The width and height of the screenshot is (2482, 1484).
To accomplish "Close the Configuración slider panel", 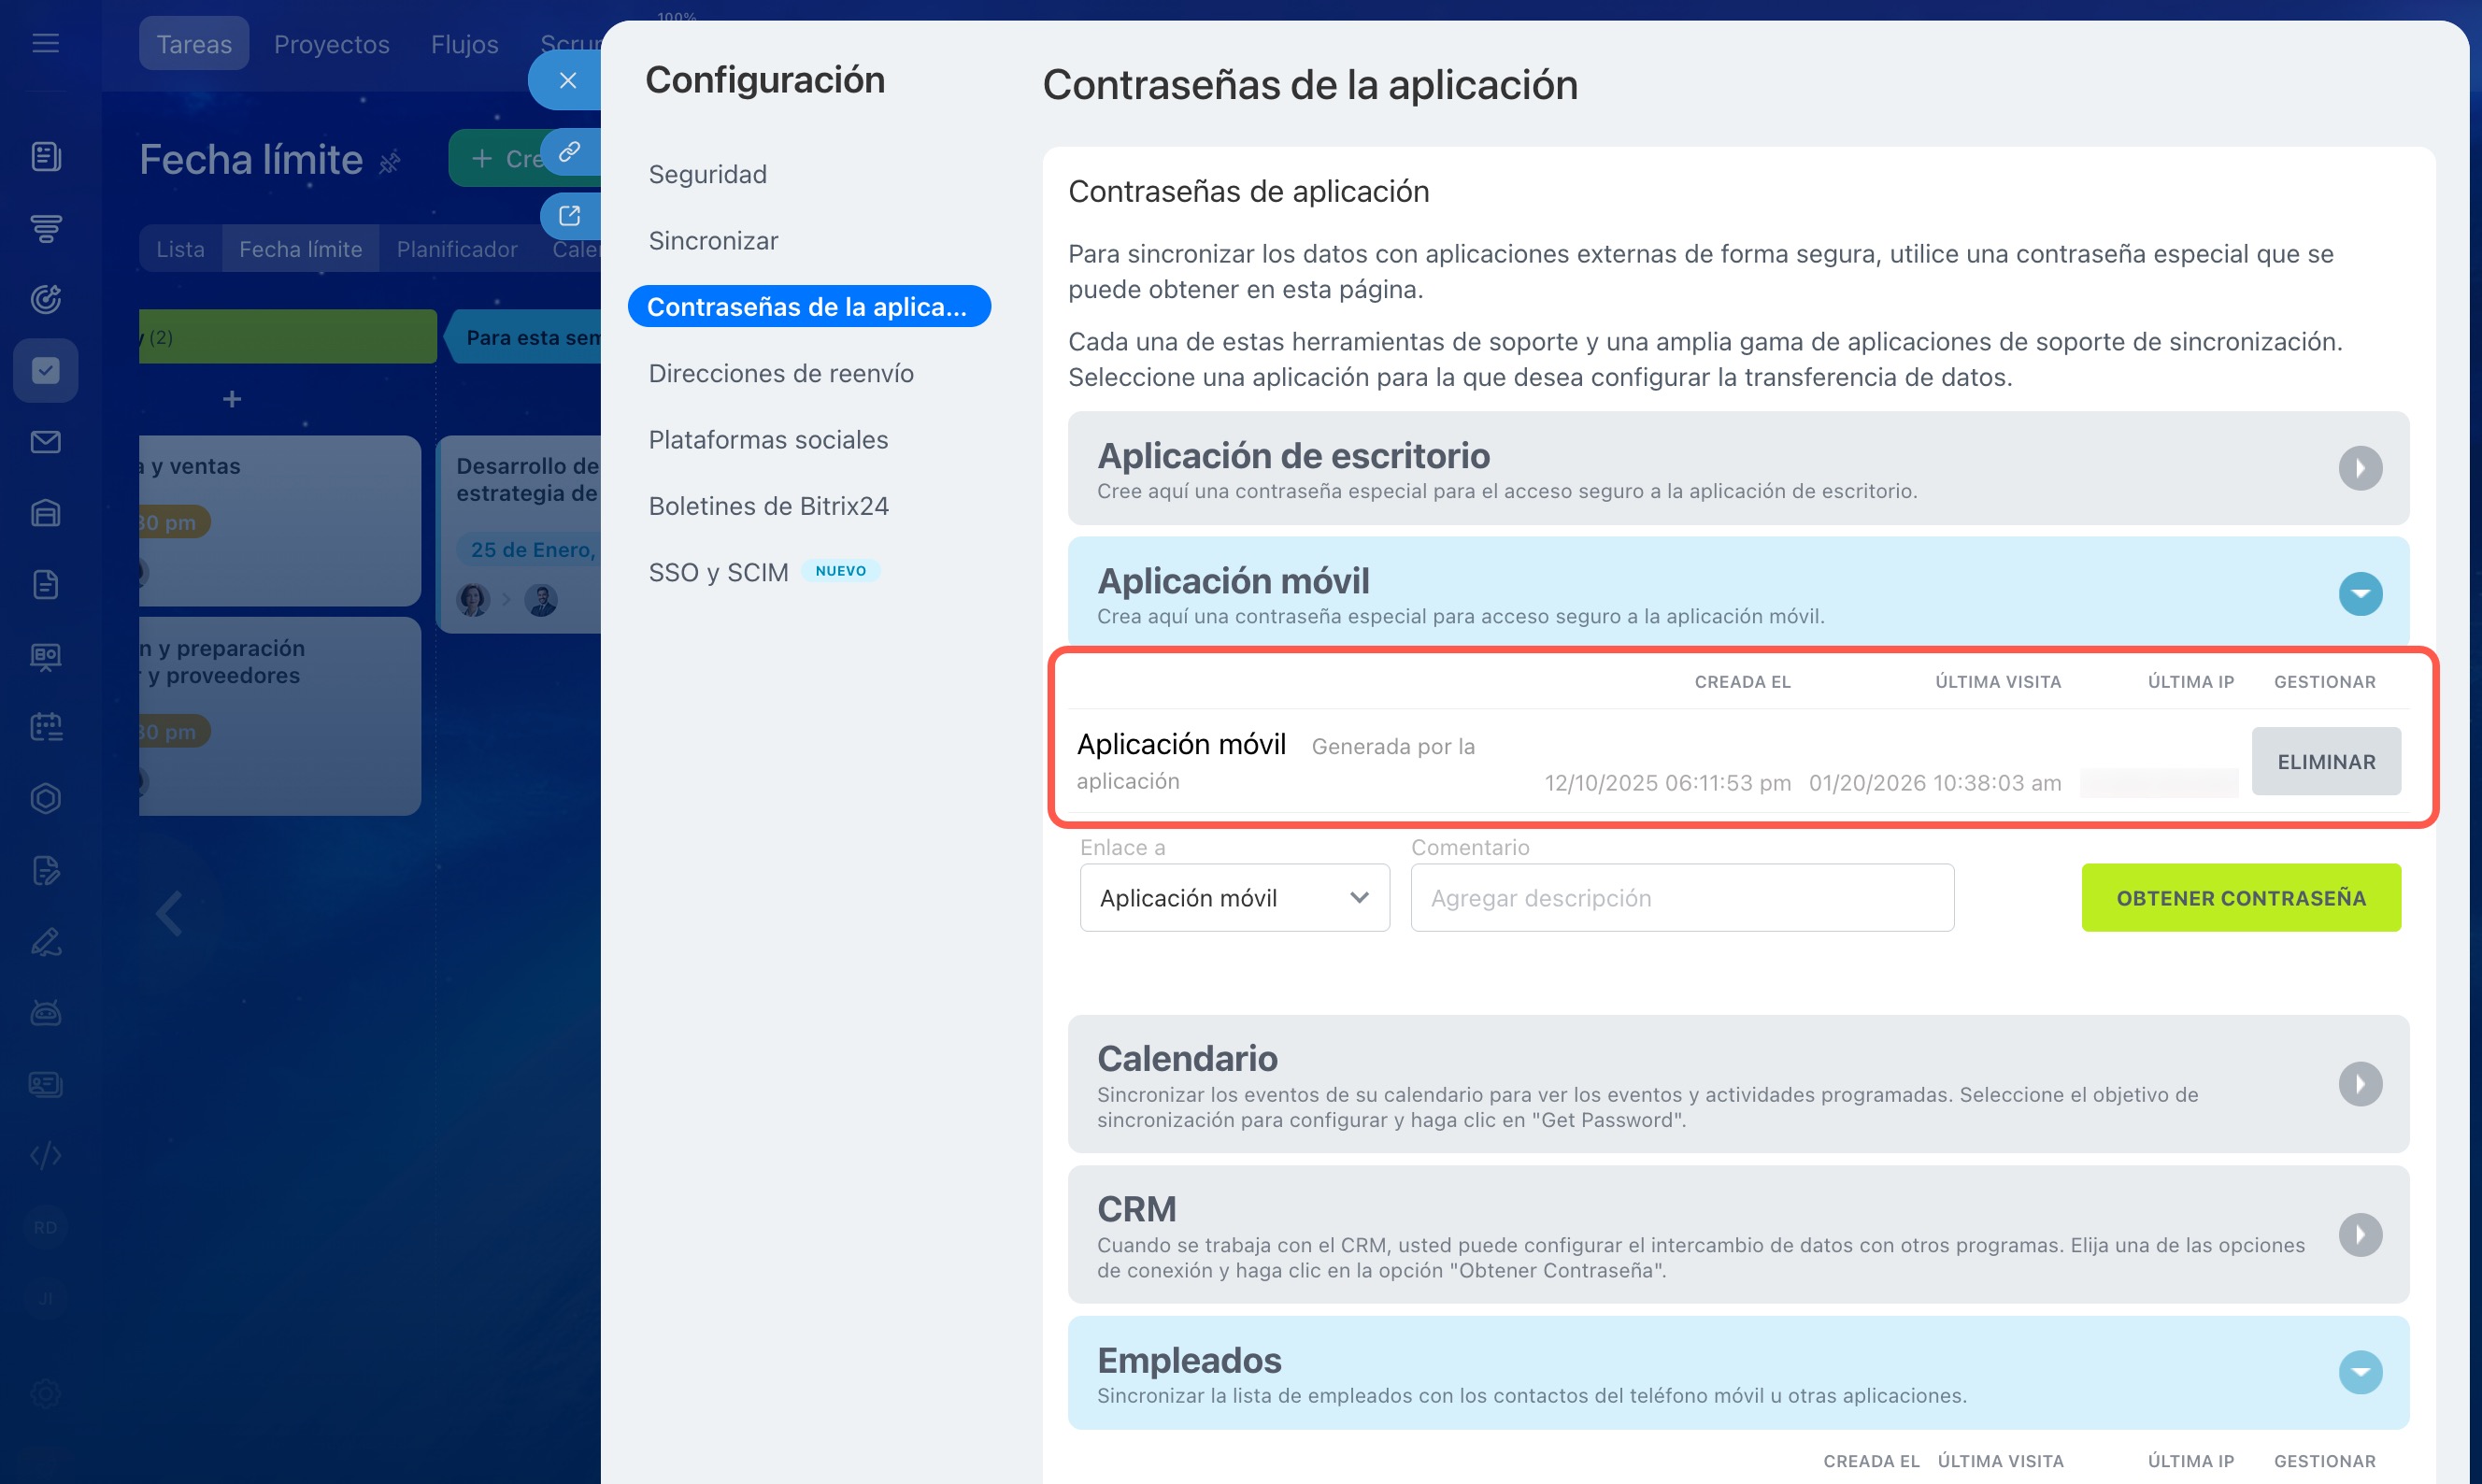I will (567, 81).
